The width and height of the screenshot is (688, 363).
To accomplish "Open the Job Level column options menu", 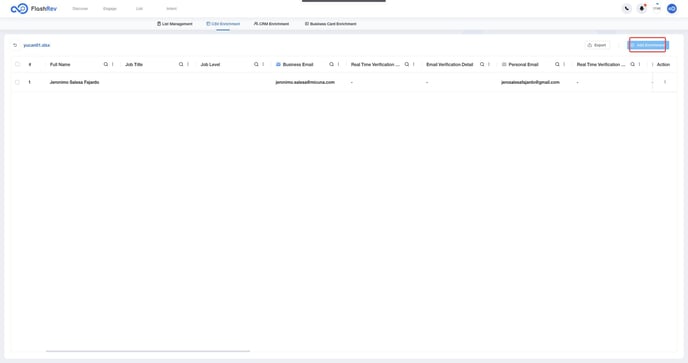I will click(x=263, y=65).
